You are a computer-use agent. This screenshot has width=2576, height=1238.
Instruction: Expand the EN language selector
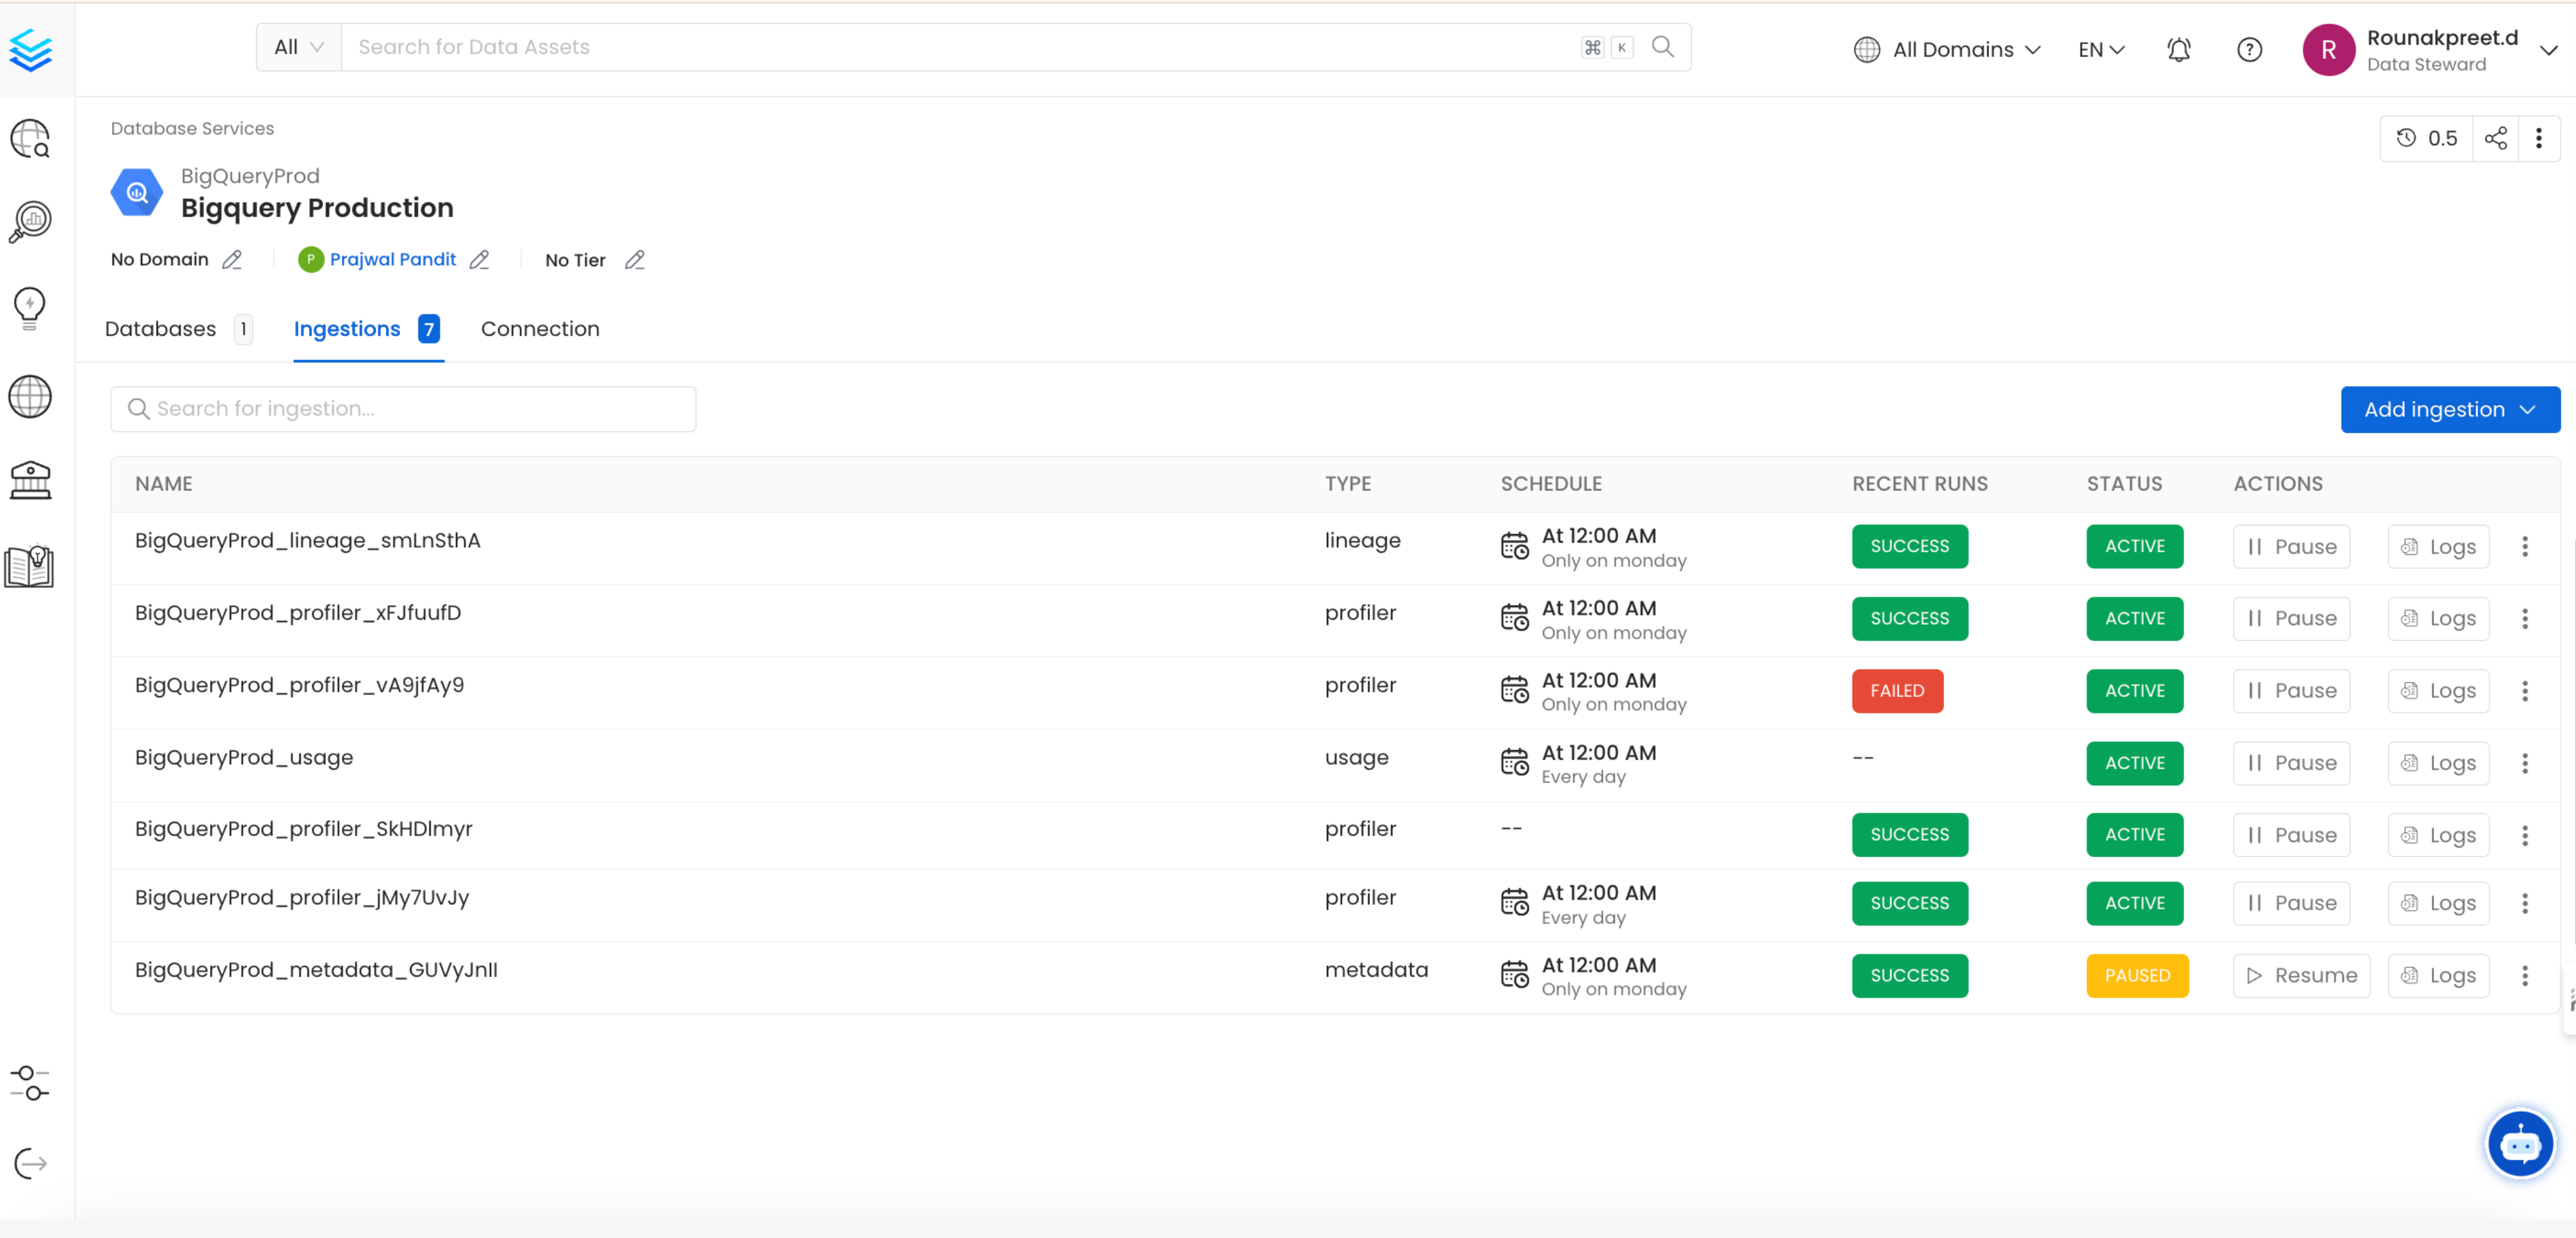click(2100, 48)
